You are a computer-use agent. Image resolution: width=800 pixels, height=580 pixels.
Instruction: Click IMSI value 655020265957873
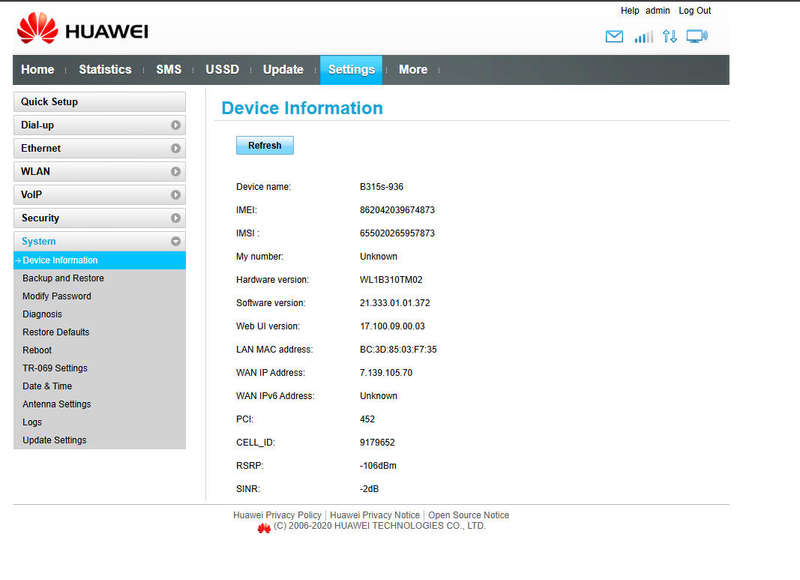coord(397,233)
